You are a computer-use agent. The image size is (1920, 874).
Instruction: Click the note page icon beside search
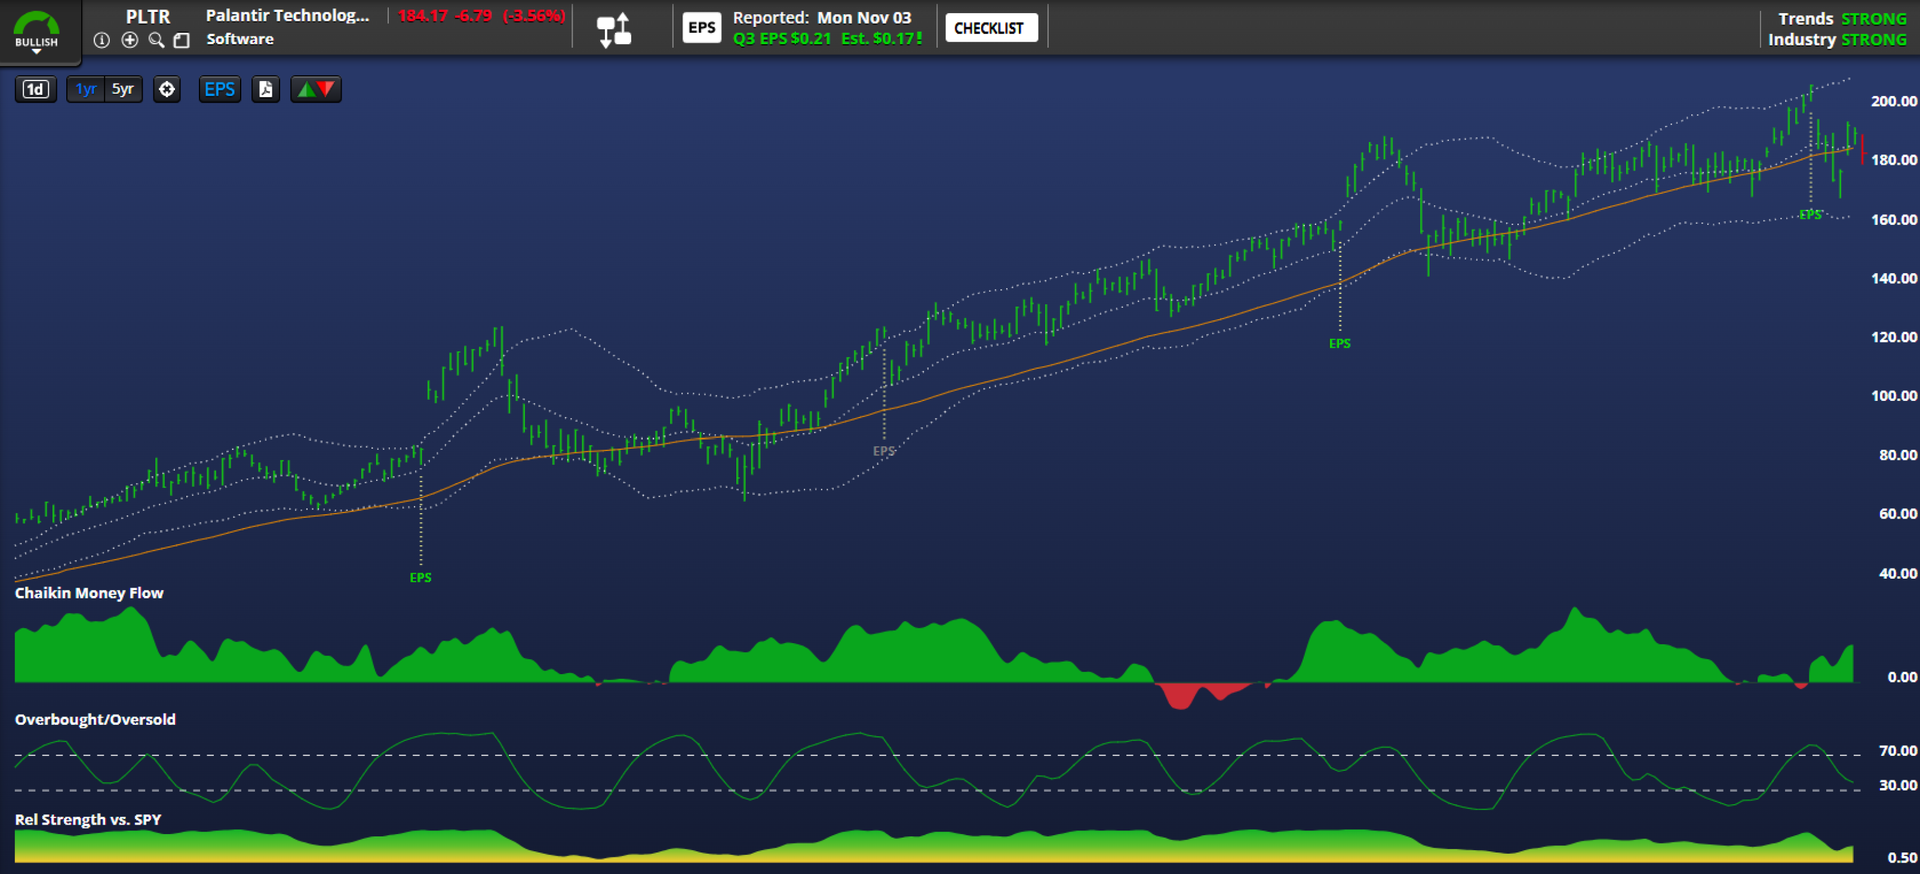click(182, 40)
